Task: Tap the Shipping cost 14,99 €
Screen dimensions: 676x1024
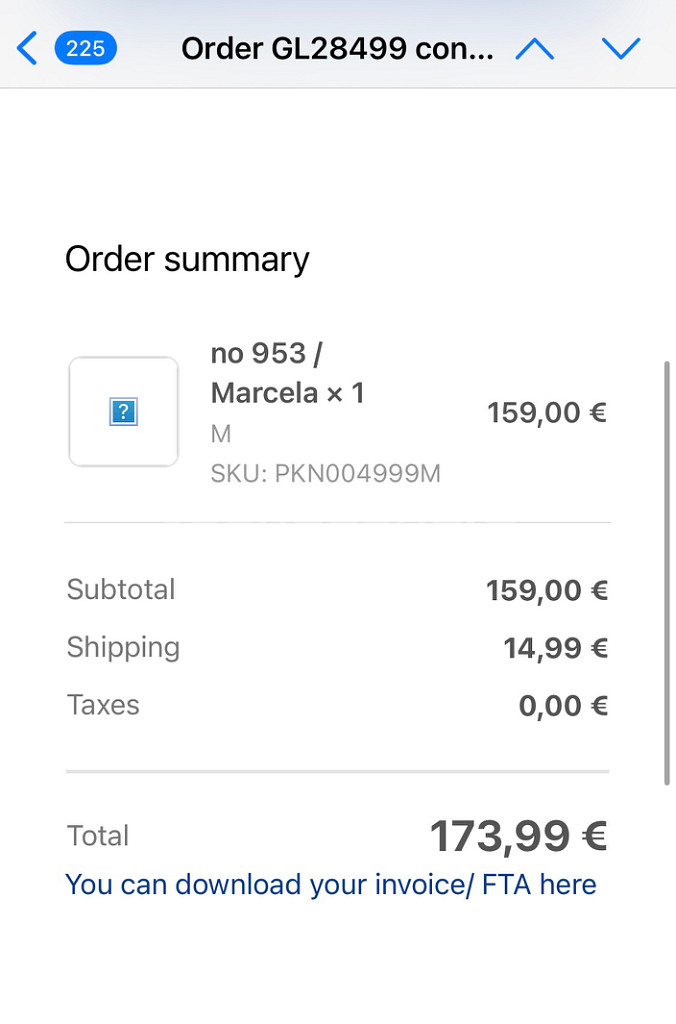Action: coord(555,648)
